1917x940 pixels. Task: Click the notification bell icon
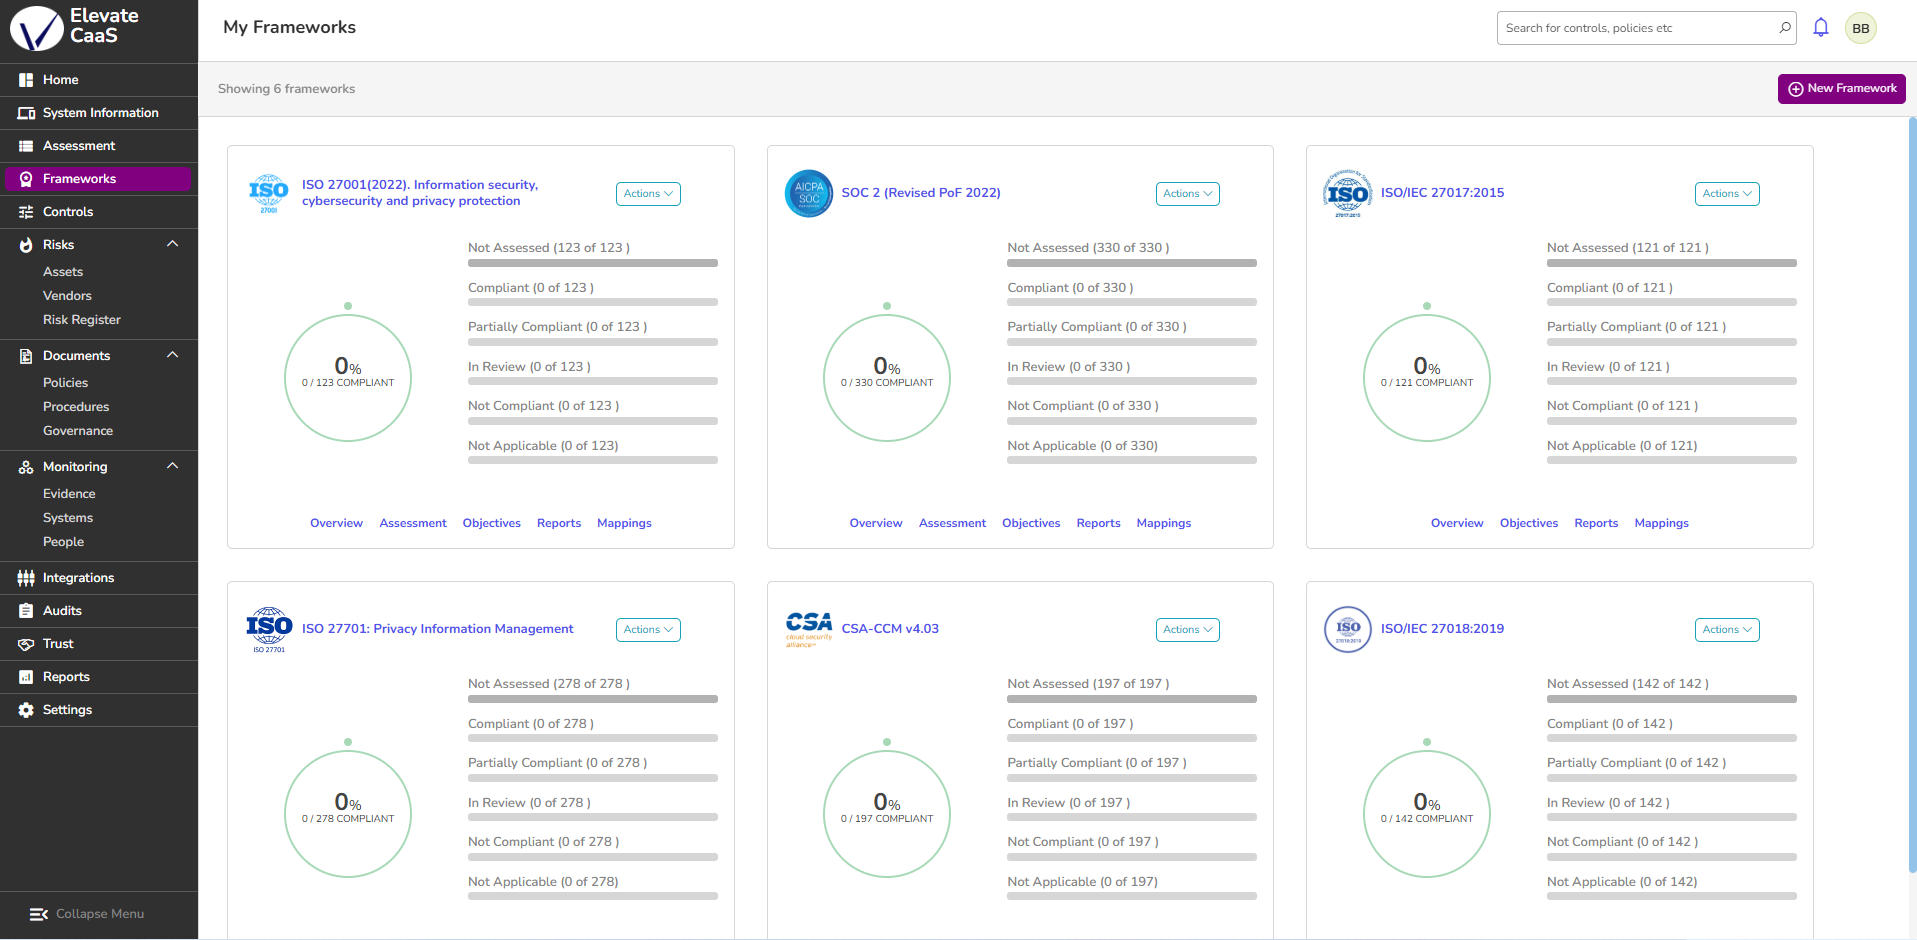coord(1820,28)
